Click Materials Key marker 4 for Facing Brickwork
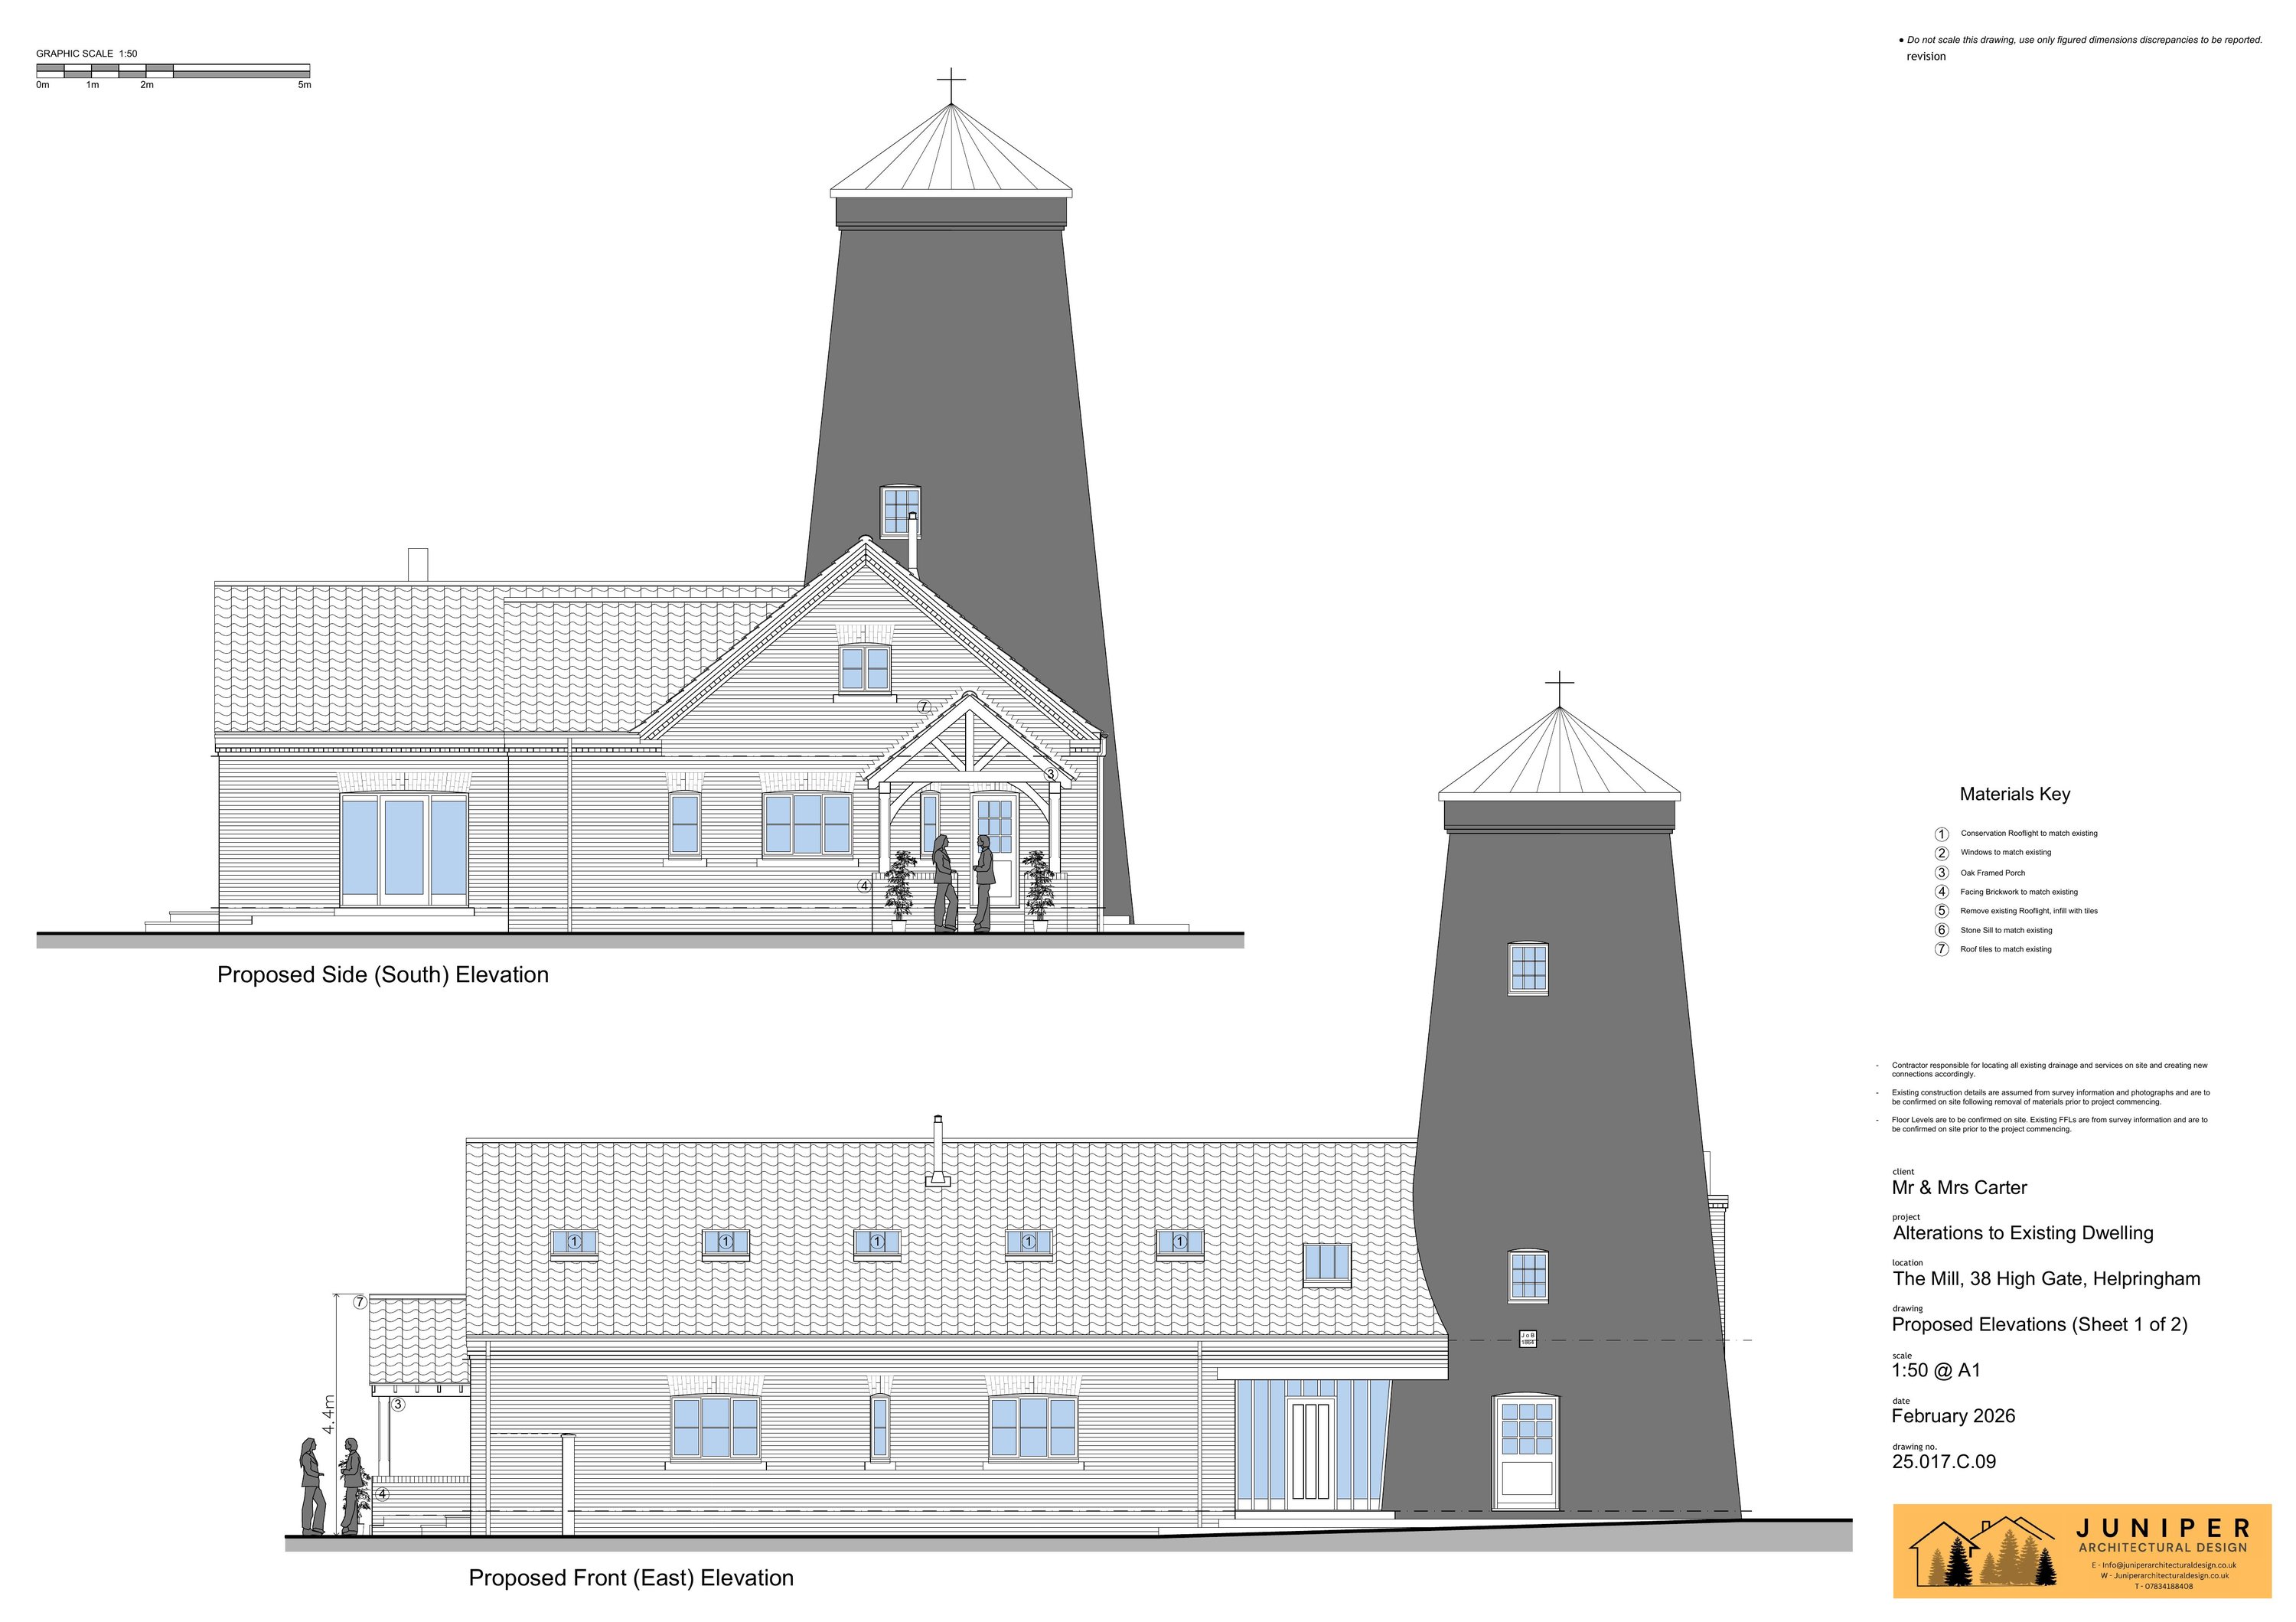2296x1622 pixels. click(1942, 892)
